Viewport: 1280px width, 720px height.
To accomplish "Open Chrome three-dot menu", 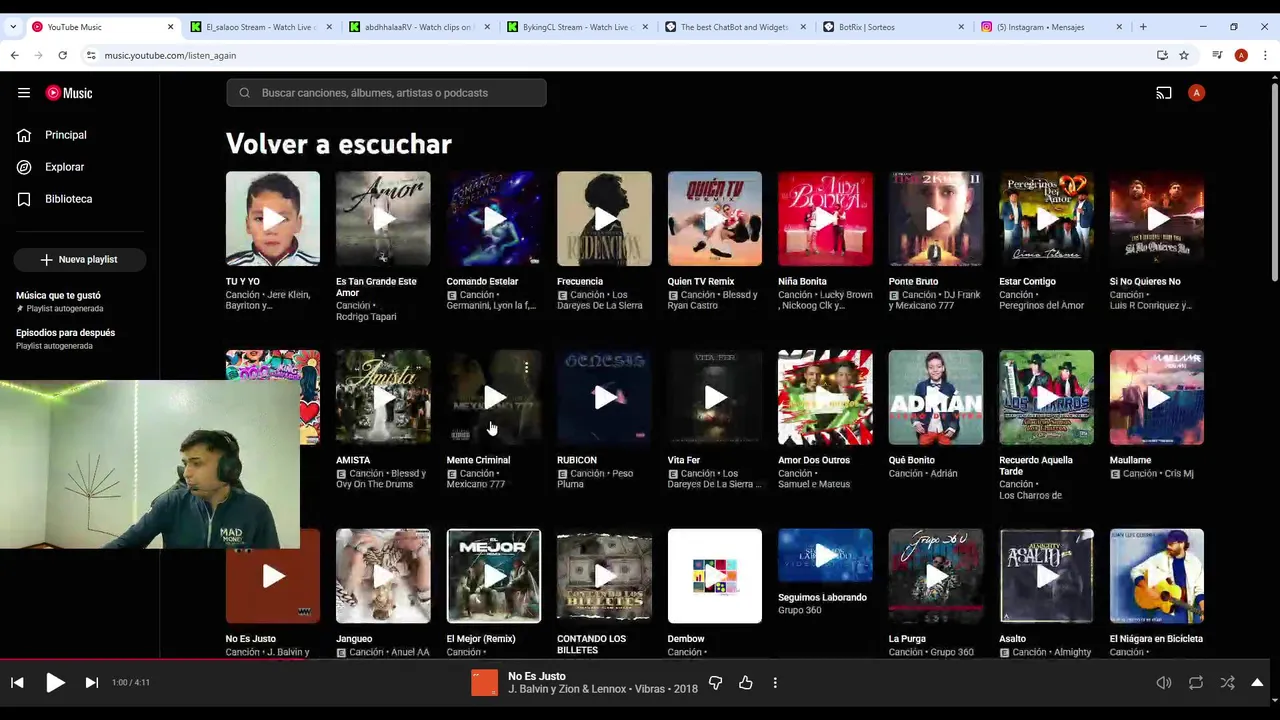I will (x=1265, y=56).
